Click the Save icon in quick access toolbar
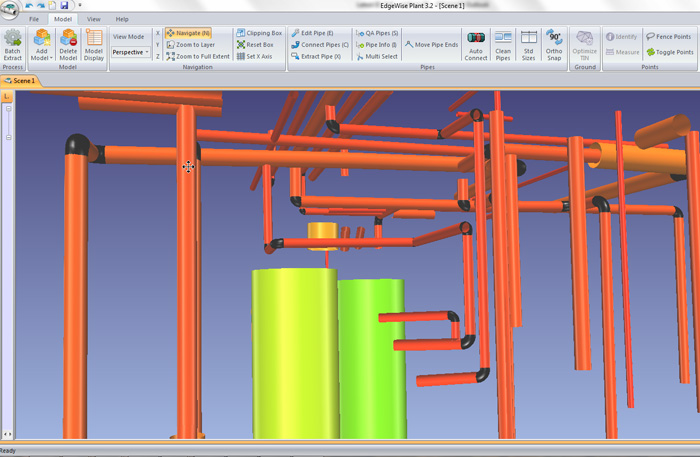Viewport: 700px width, 457px height. coord(65,6)
